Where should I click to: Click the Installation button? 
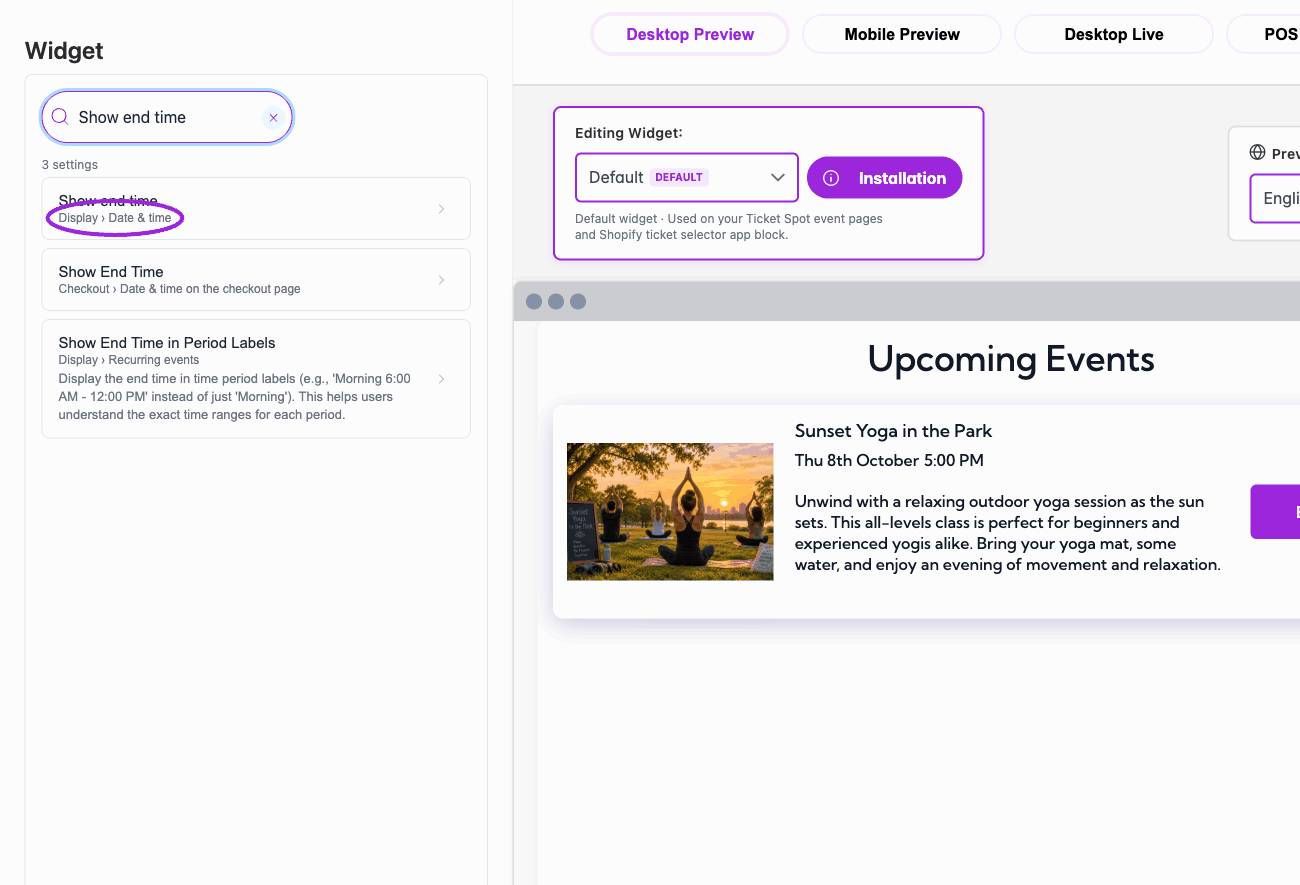(884, 178)
